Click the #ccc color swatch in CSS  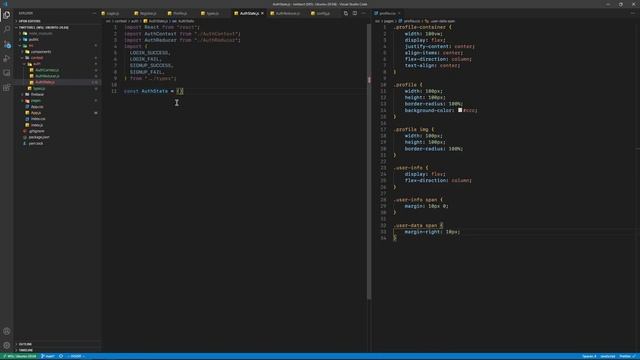(460, 110)
